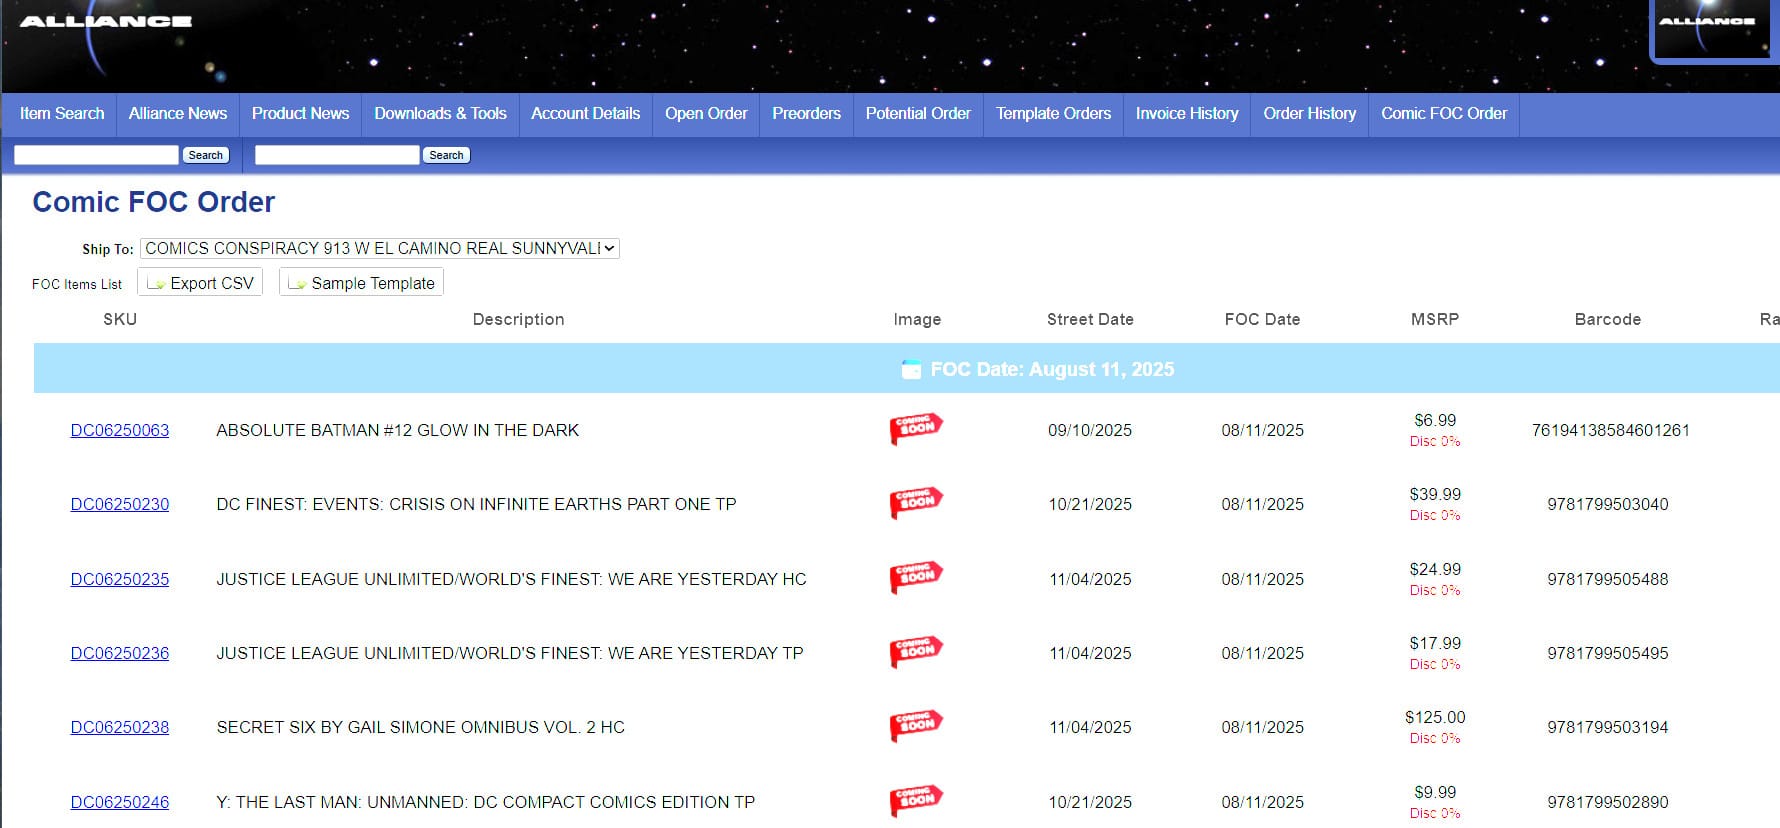The width and height of the screenshot is (1780, 828).
Task: Click Coming Soon image for Absolute Batman #12
Action: (x=916, y=429)
